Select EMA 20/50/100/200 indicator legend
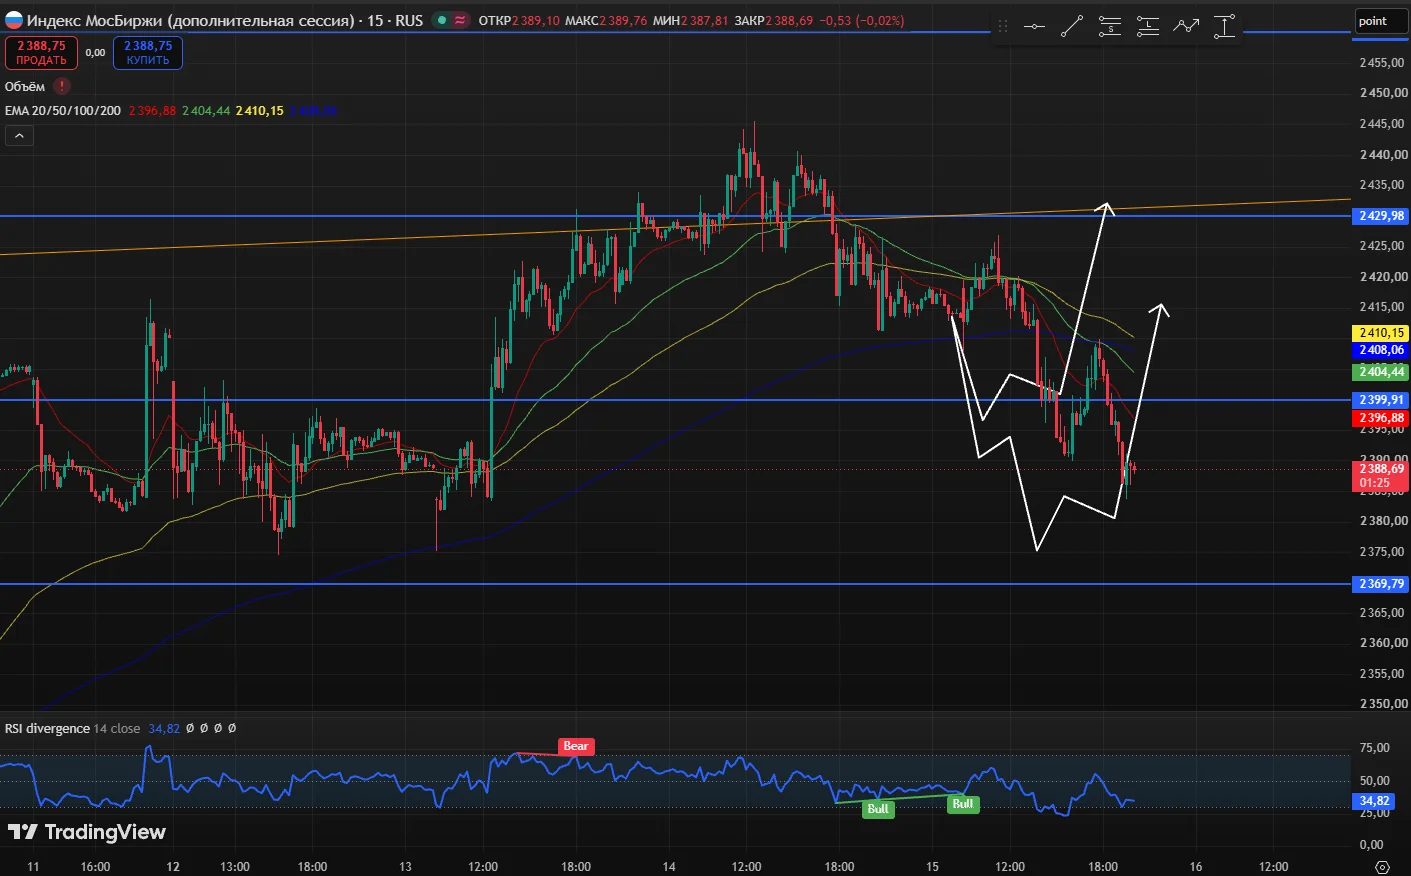This screenshot has height=876, width=1411. (x=63, y=111)
